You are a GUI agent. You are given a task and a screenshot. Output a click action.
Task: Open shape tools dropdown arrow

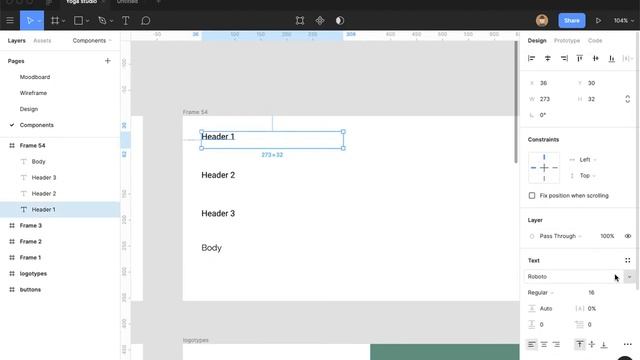(87, 21)
